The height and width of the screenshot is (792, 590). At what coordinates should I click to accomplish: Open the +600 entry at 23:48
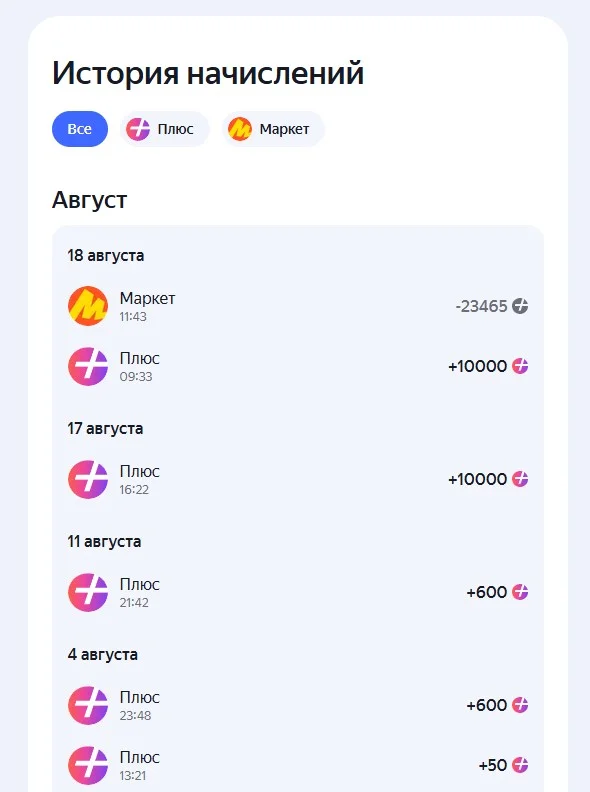[x=298, y=706]
